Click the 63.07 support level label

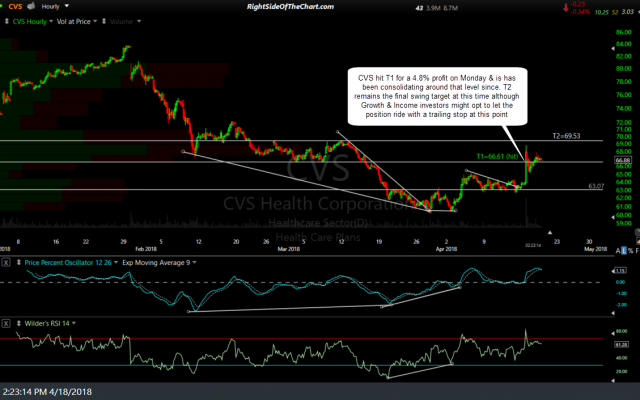[x=596, y=186]
